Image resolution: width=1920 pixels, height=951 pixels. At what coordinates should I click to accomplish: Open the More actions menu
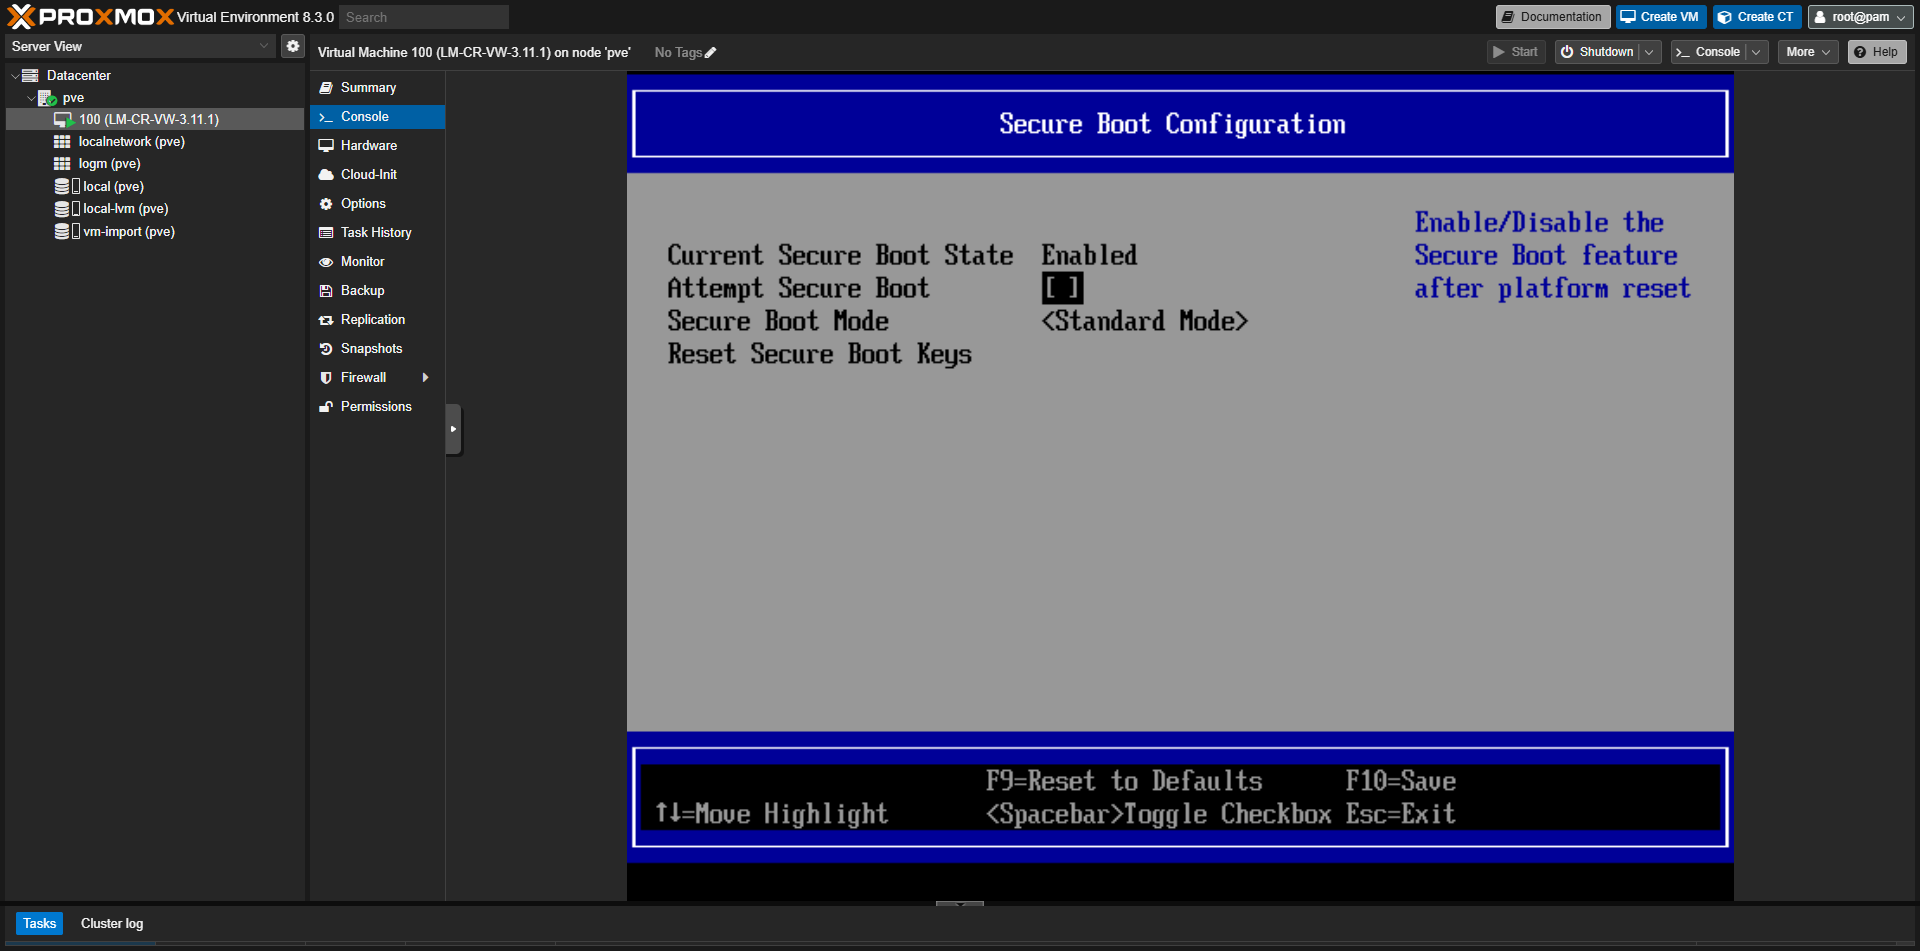coord(1807,51)
